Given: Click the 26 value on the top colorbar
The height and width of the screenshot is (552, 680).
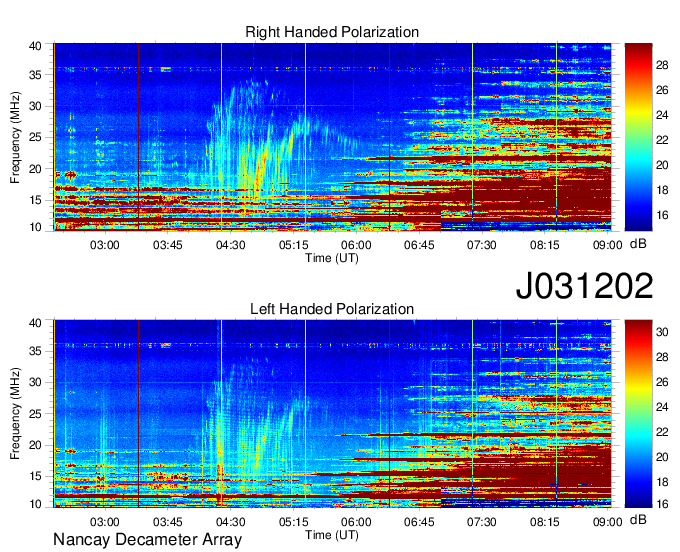Looking at the screenshot, I should click(x=662, y=90).
